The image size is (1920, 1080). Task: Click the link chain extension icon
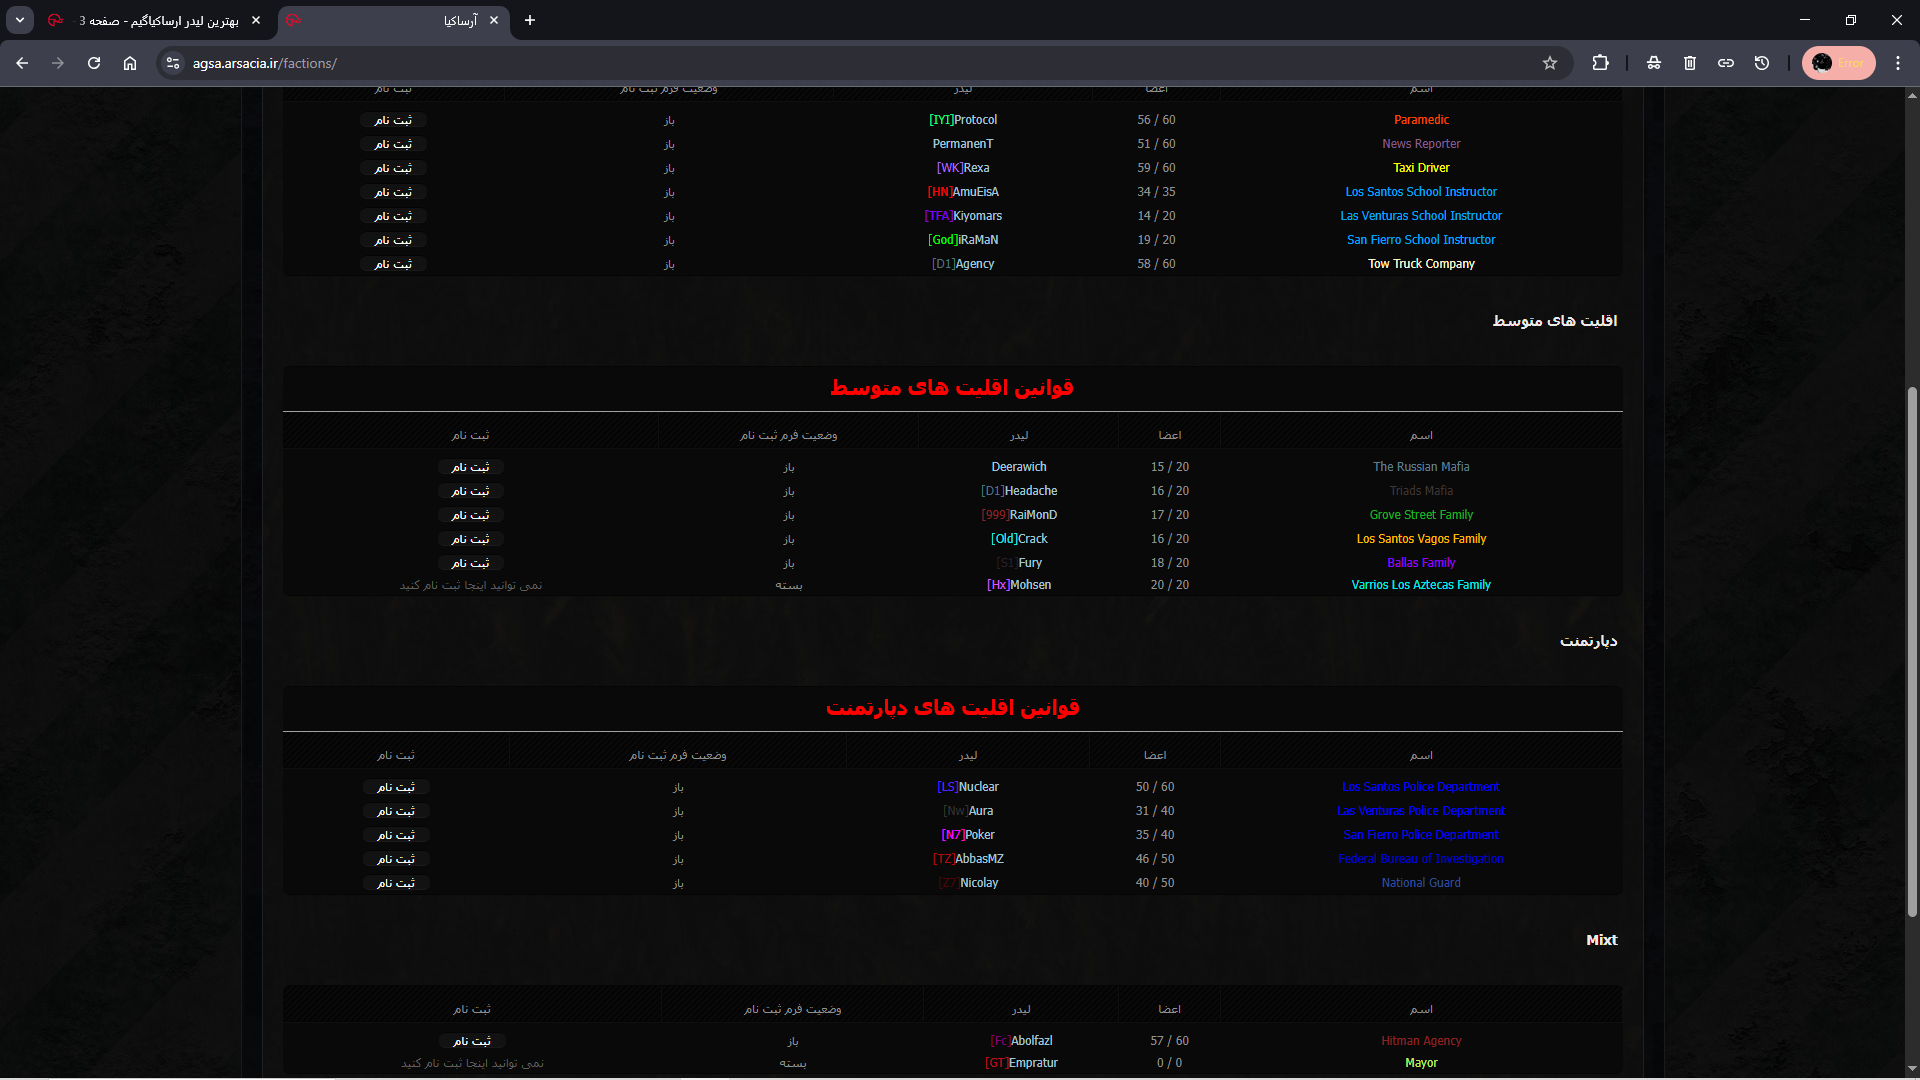(1726, 63)
